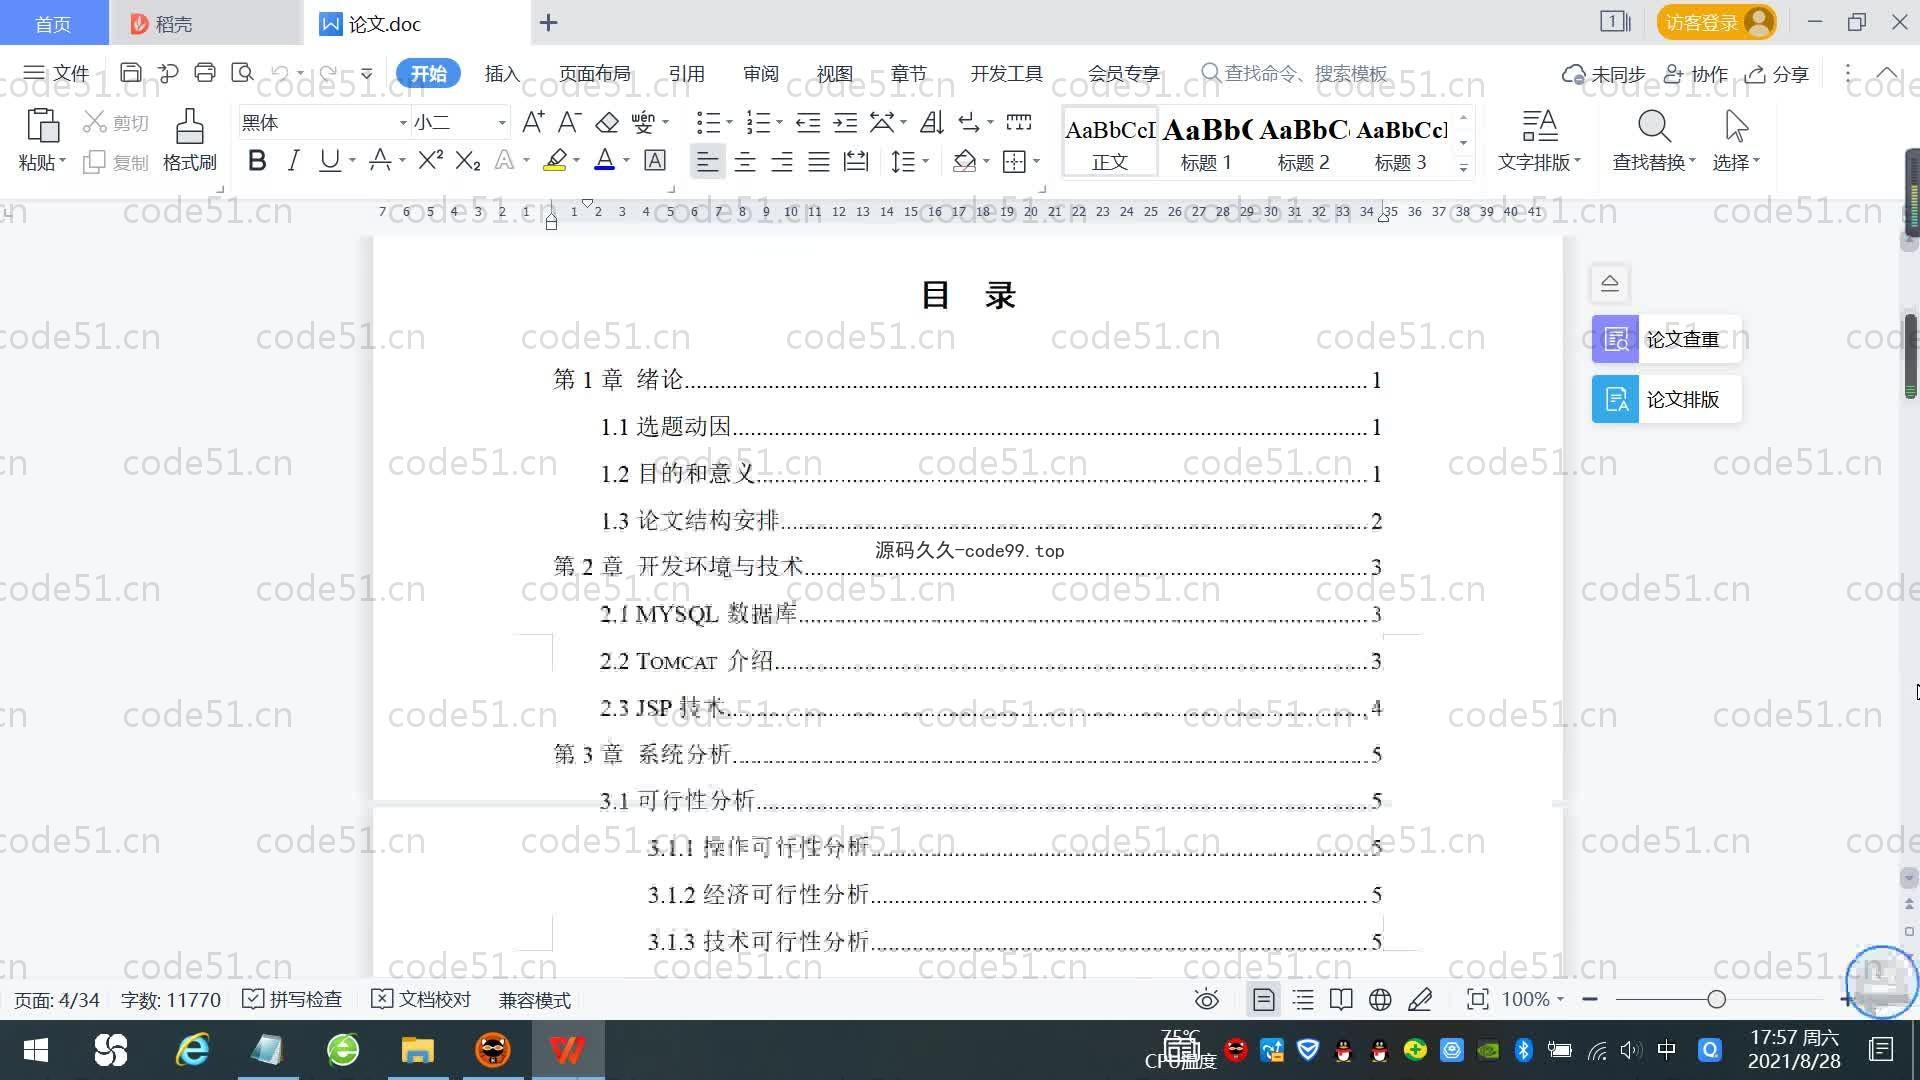
Task: Click the text highlight color icon
Action: coord(555,161)
